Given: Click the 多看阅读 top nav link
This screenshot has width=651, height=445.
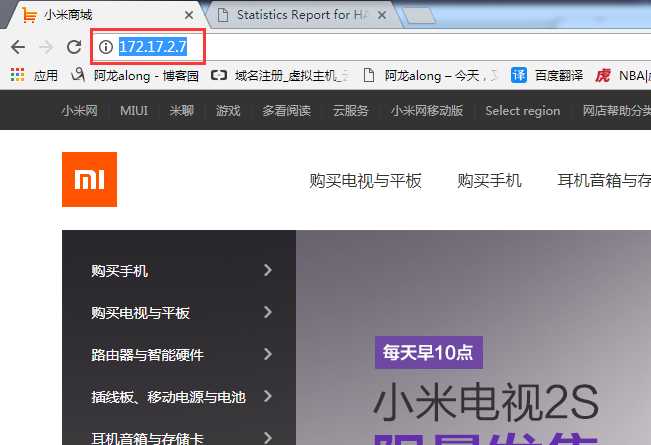Looking at the screenshot, I should tap(286, 110).
